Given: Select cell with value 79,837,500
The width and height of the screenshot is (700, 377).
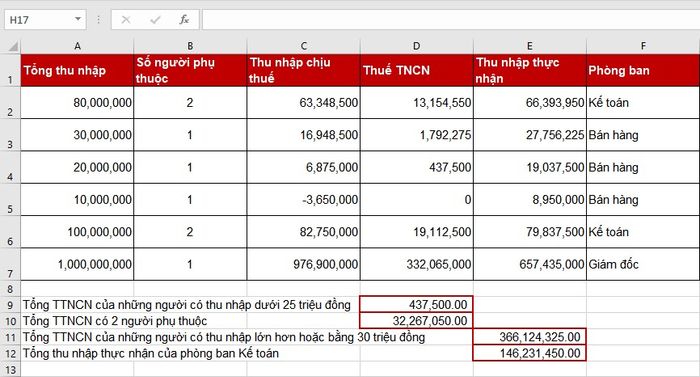Looking at the screenshot, I should tap(529, 232).
